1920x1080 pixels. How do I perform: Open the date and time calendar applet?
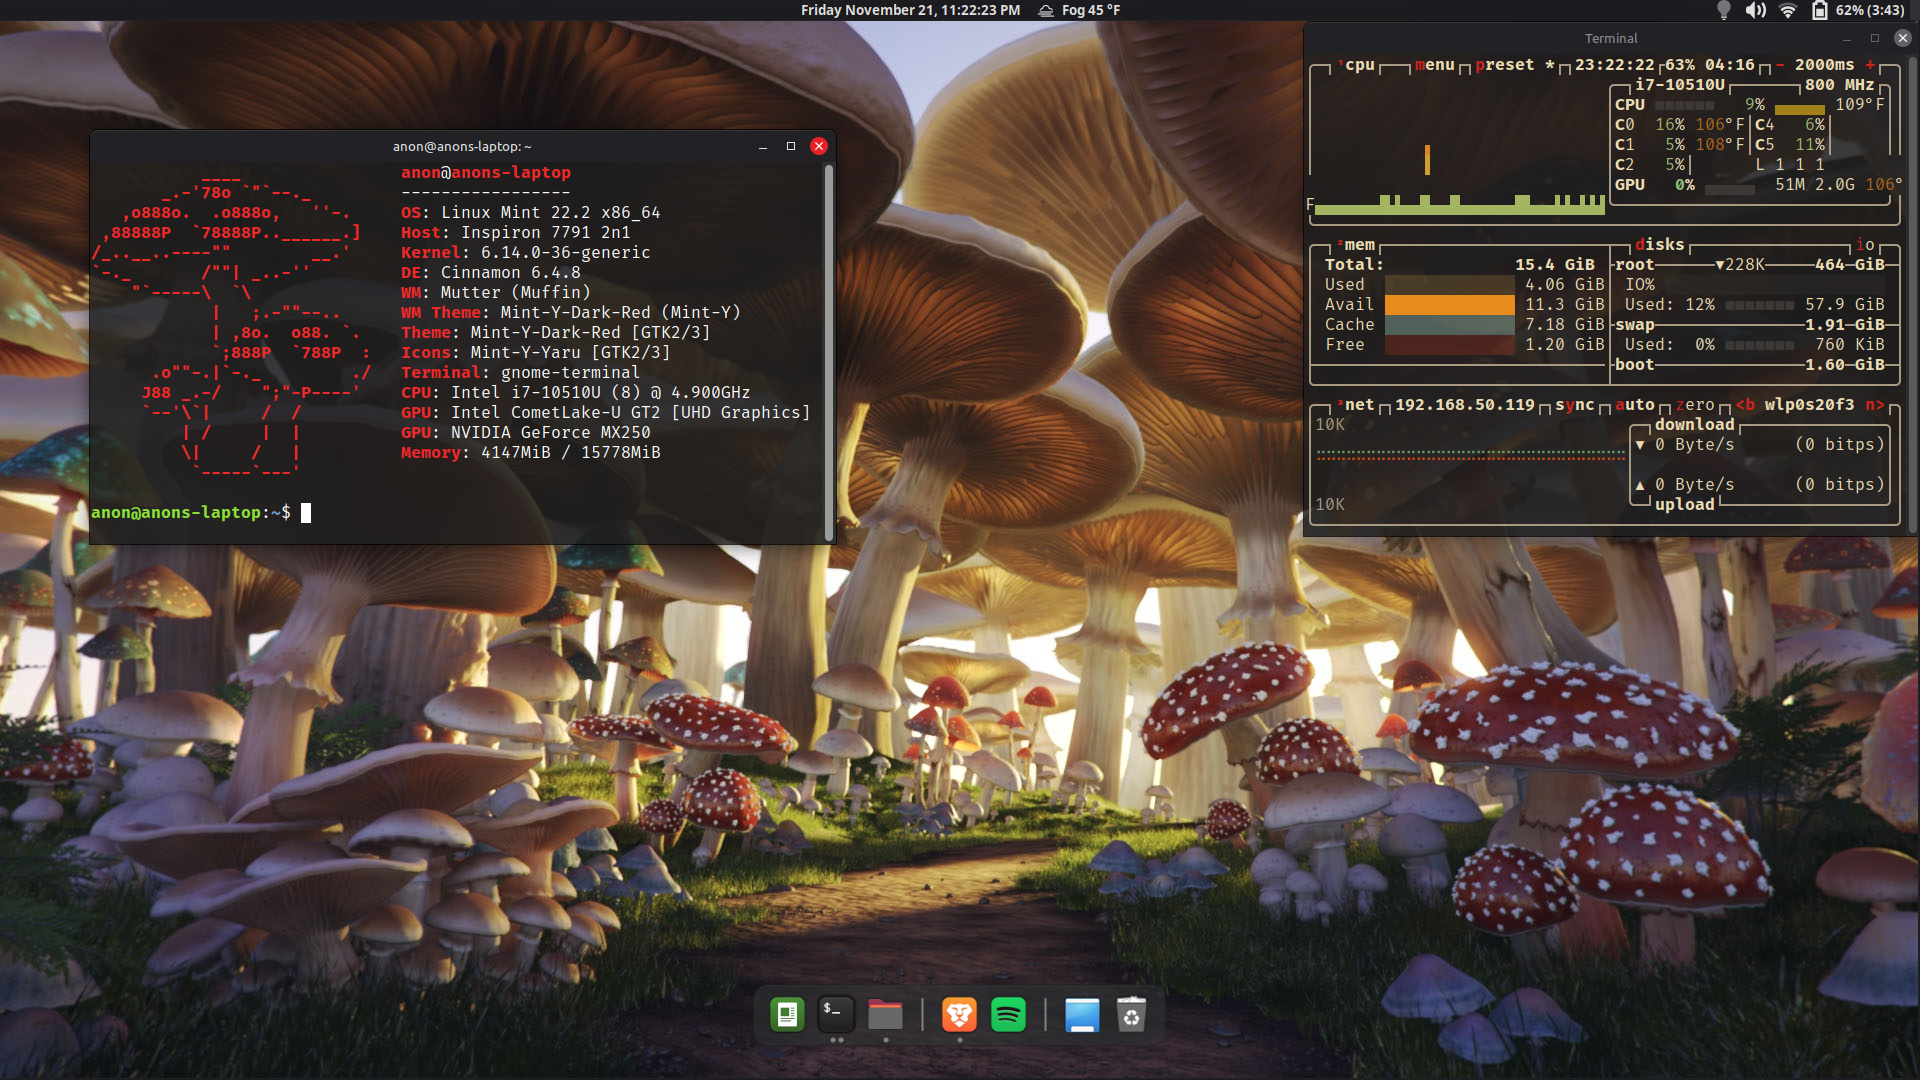(910, 10)
